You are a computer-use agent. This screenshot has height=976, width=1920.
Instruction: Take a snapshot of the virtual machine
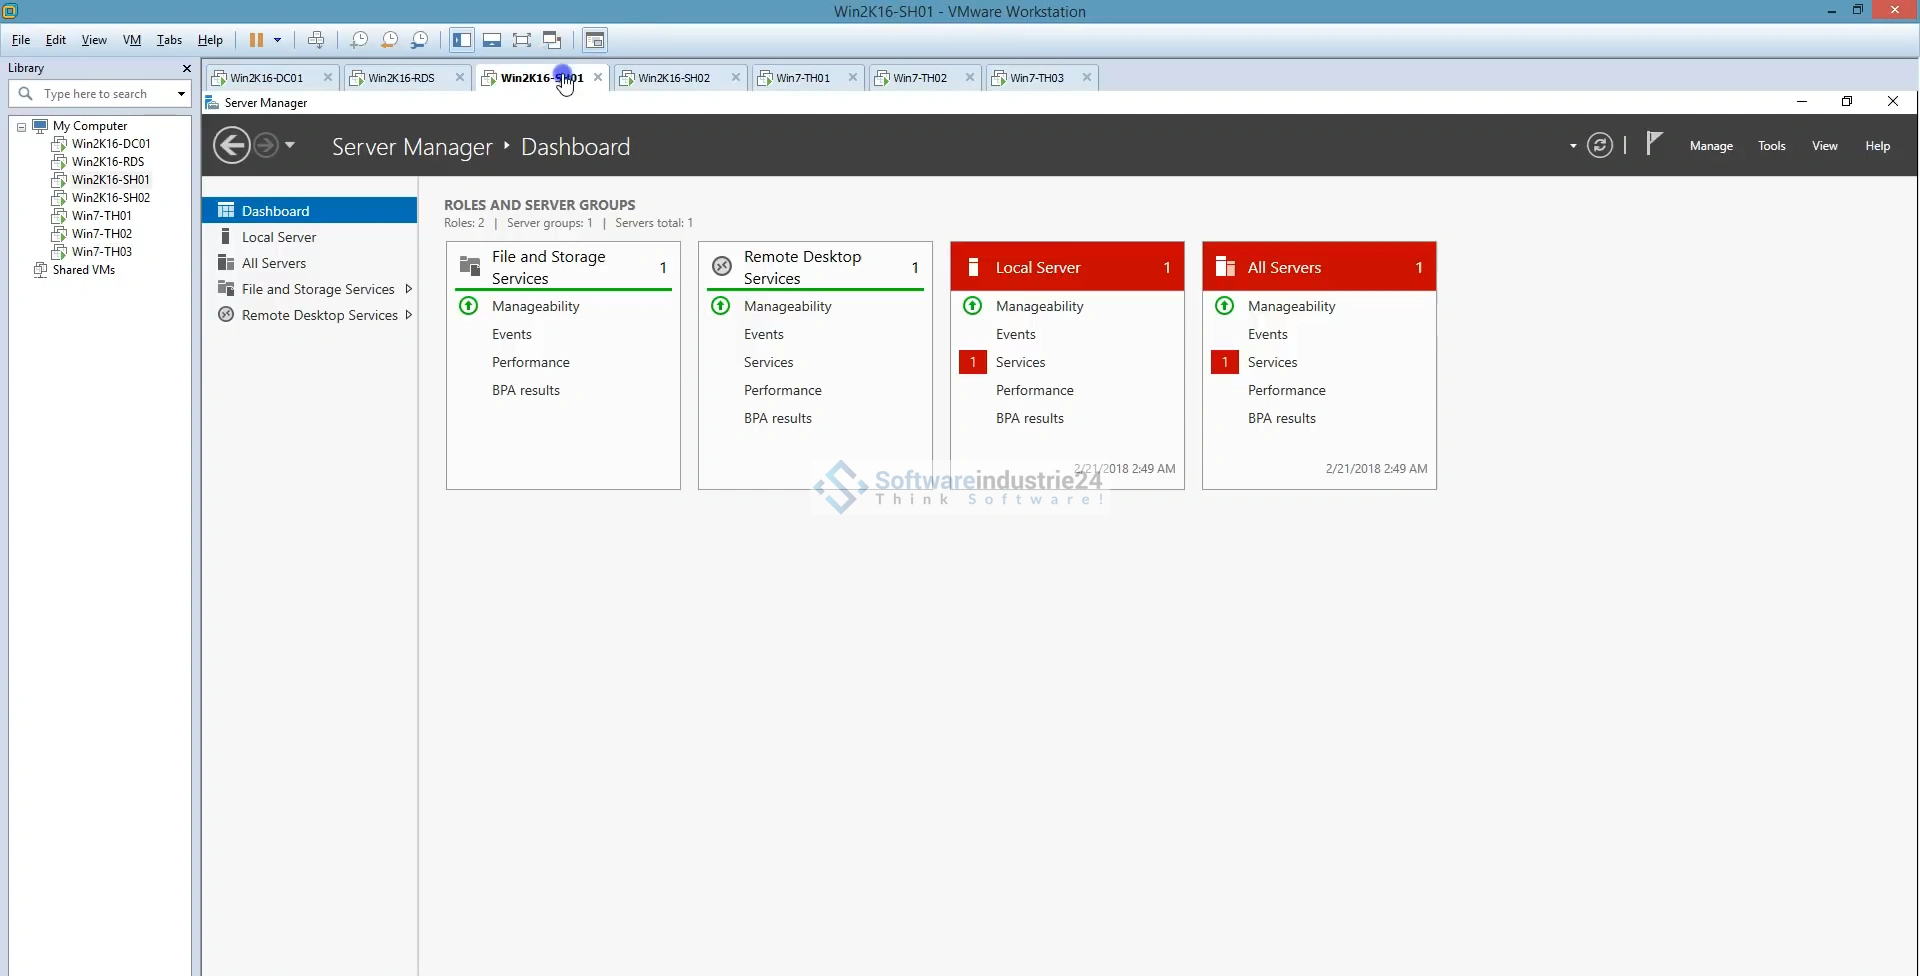click(359, 40)
